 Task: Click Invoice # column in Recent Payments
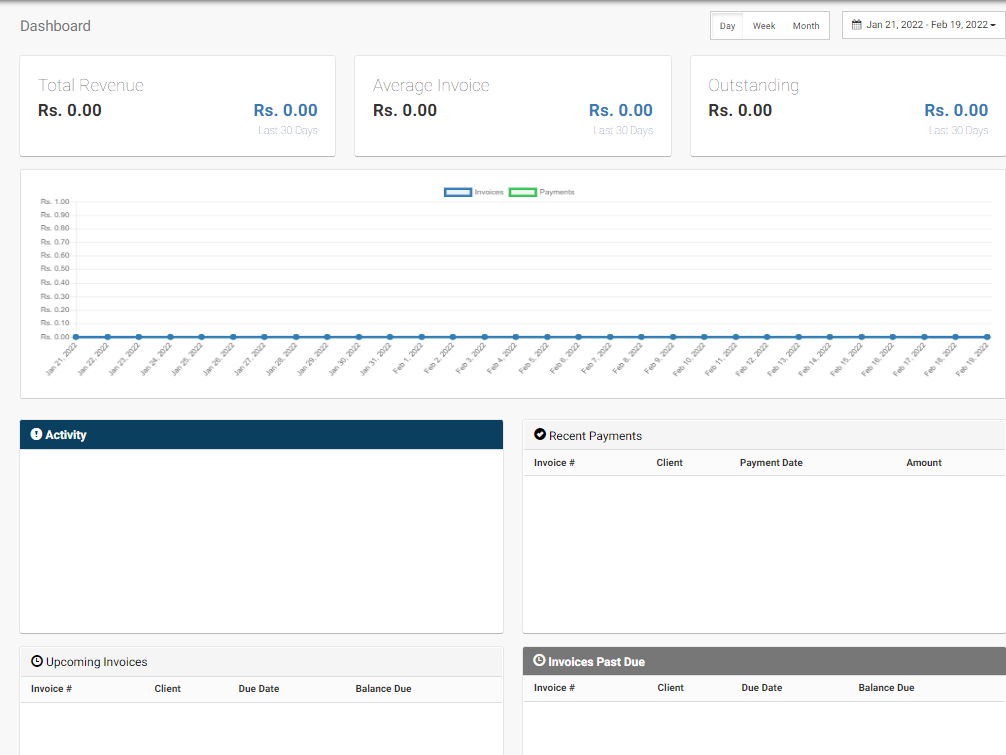(554, 462)
